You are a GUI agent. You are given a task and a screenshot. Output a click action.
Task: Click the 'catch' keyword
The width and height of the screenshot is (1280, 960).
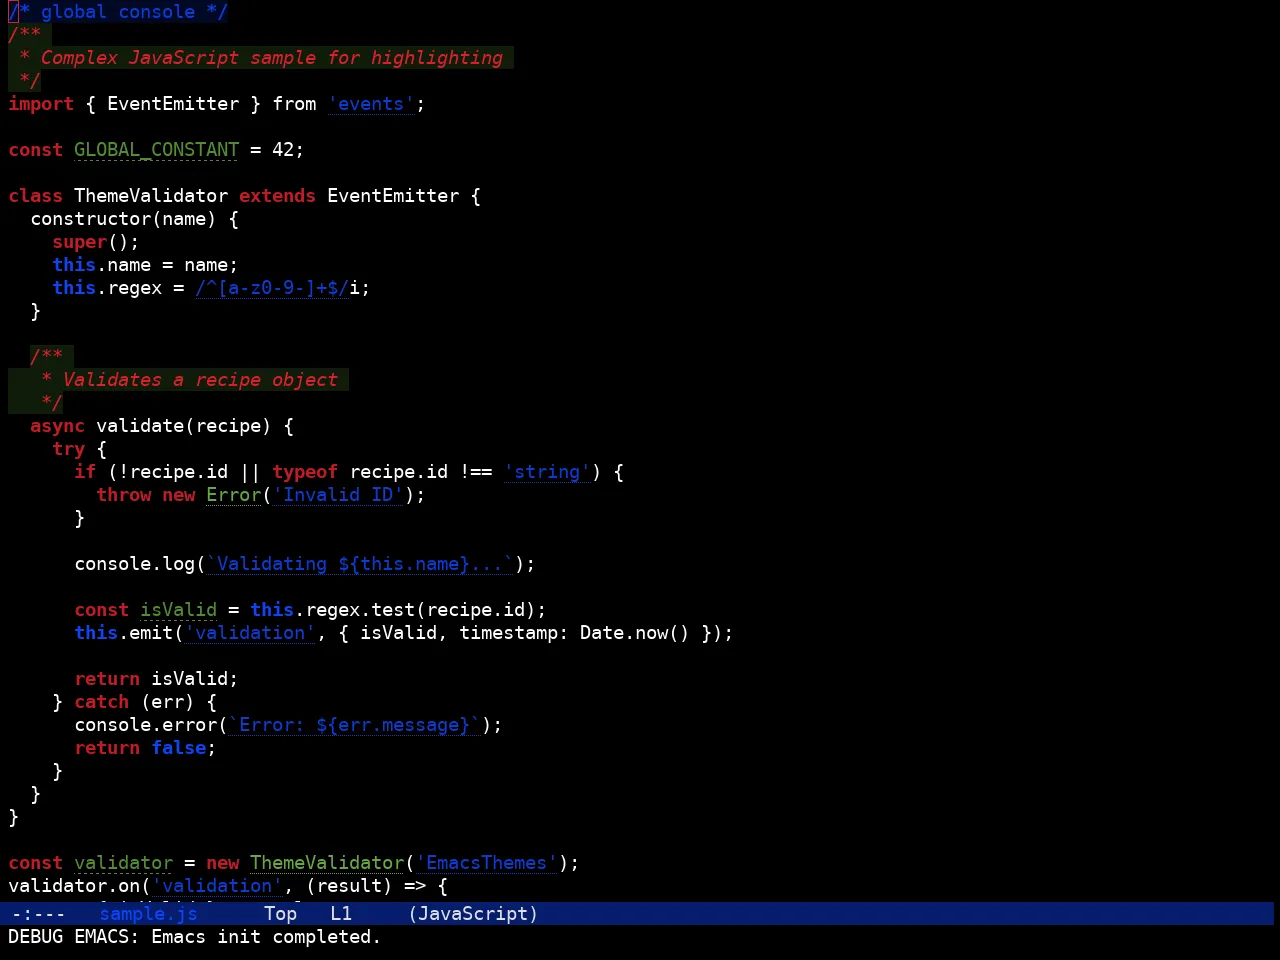pyautogui.click(x=101, y=702)
